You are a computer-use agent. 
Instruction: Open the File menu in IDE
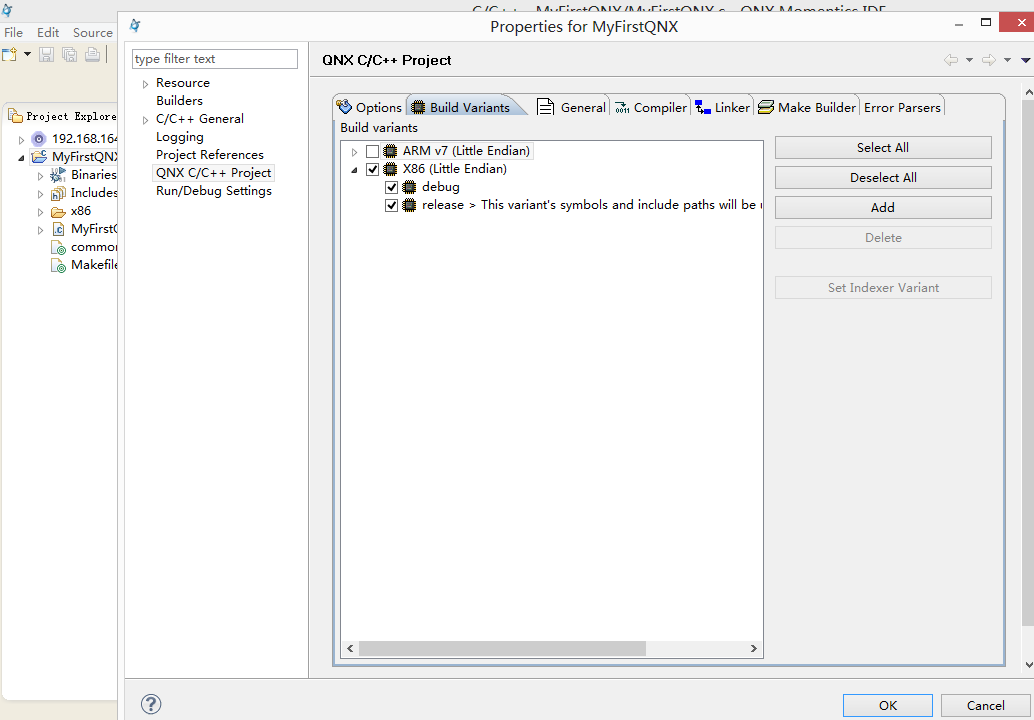tap(13, 32)
